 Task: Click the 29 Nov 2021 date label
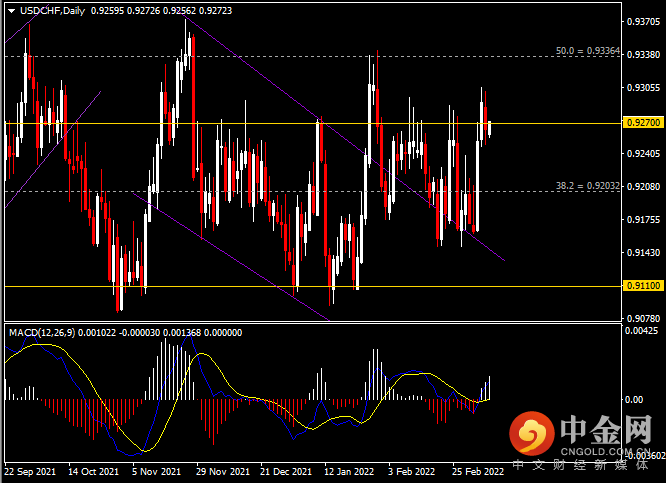point(222,470)
